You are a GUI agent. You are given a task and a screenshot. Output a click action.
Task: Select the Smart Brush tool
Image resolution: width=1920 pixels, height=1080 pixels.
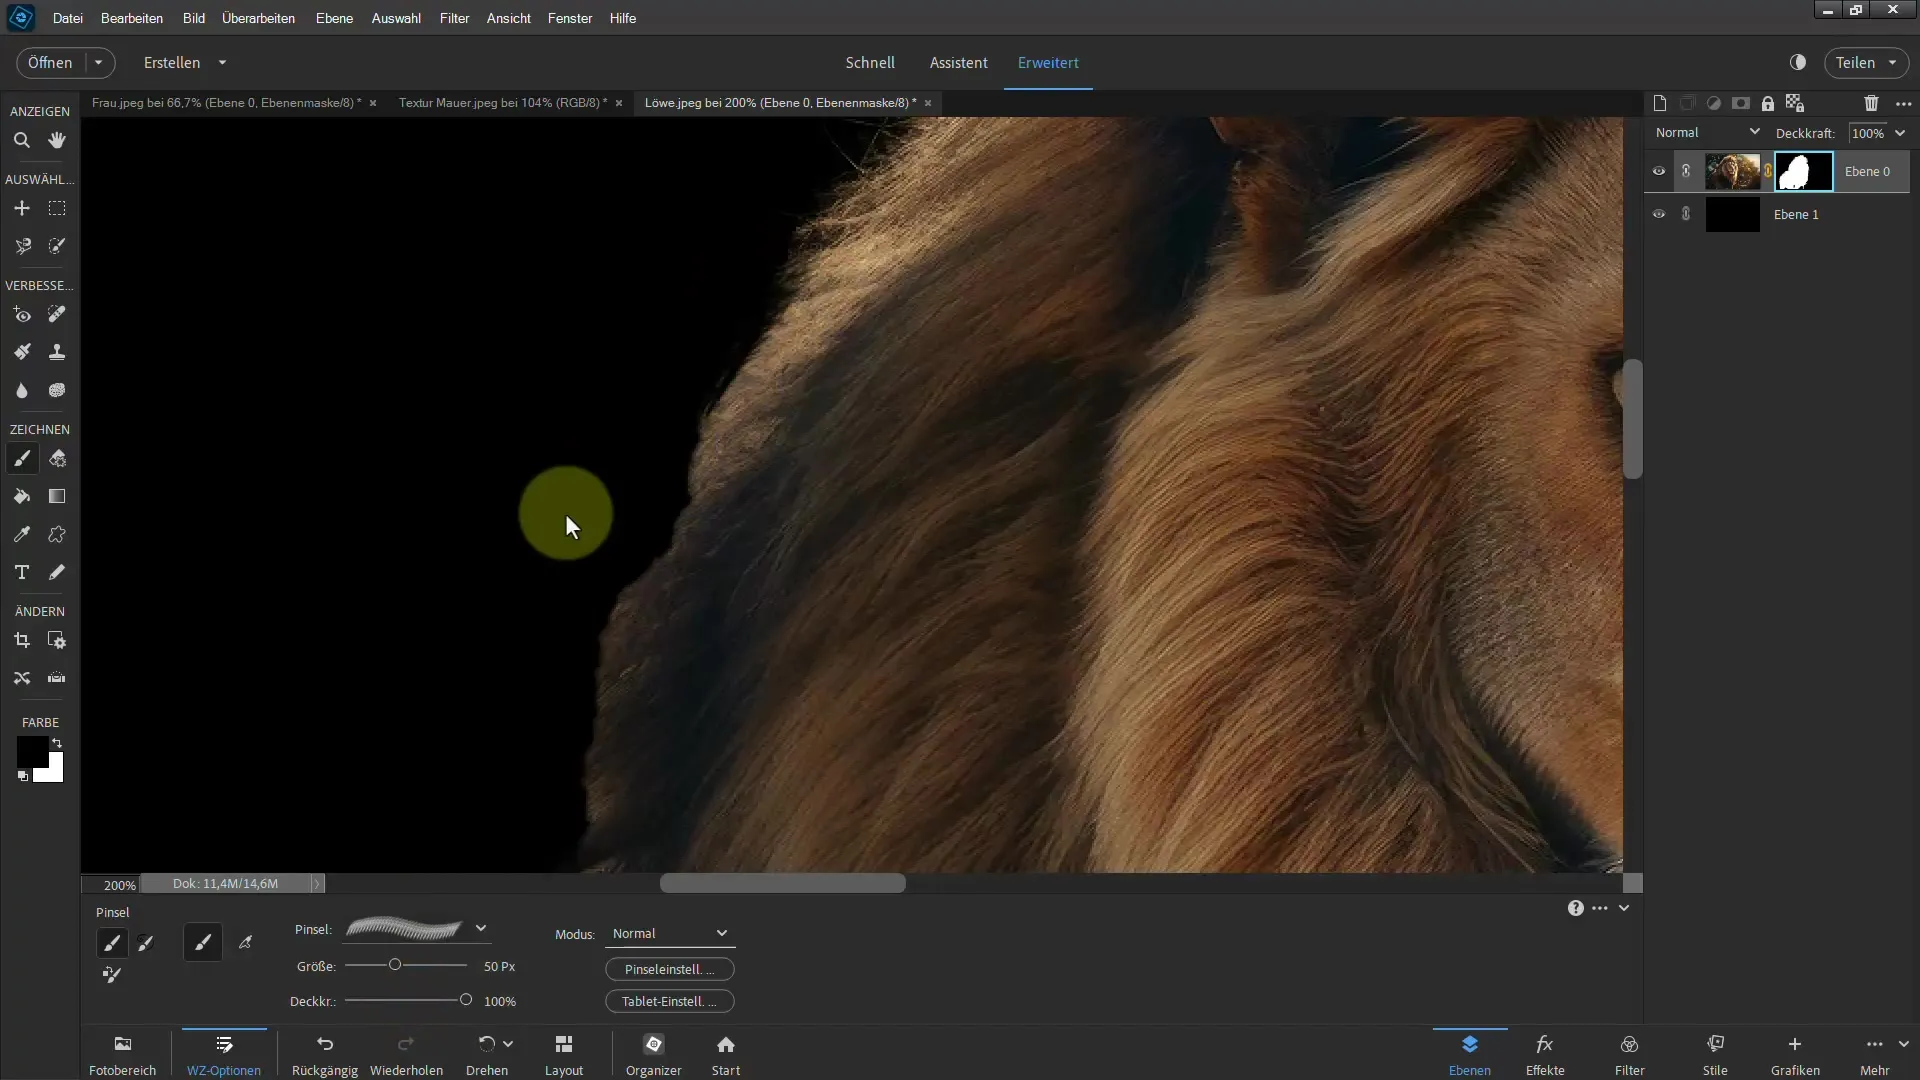coord(21,352)
